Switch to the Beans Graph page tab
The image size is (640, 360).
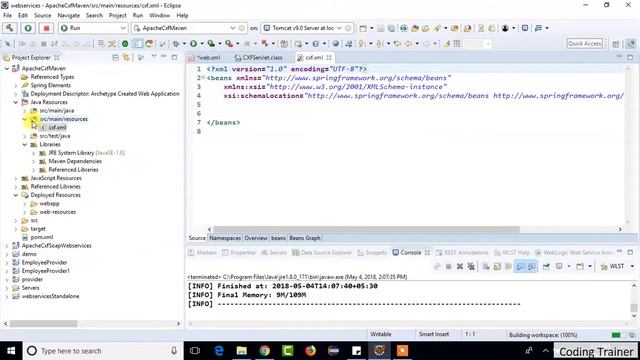[x=305, y=238]
